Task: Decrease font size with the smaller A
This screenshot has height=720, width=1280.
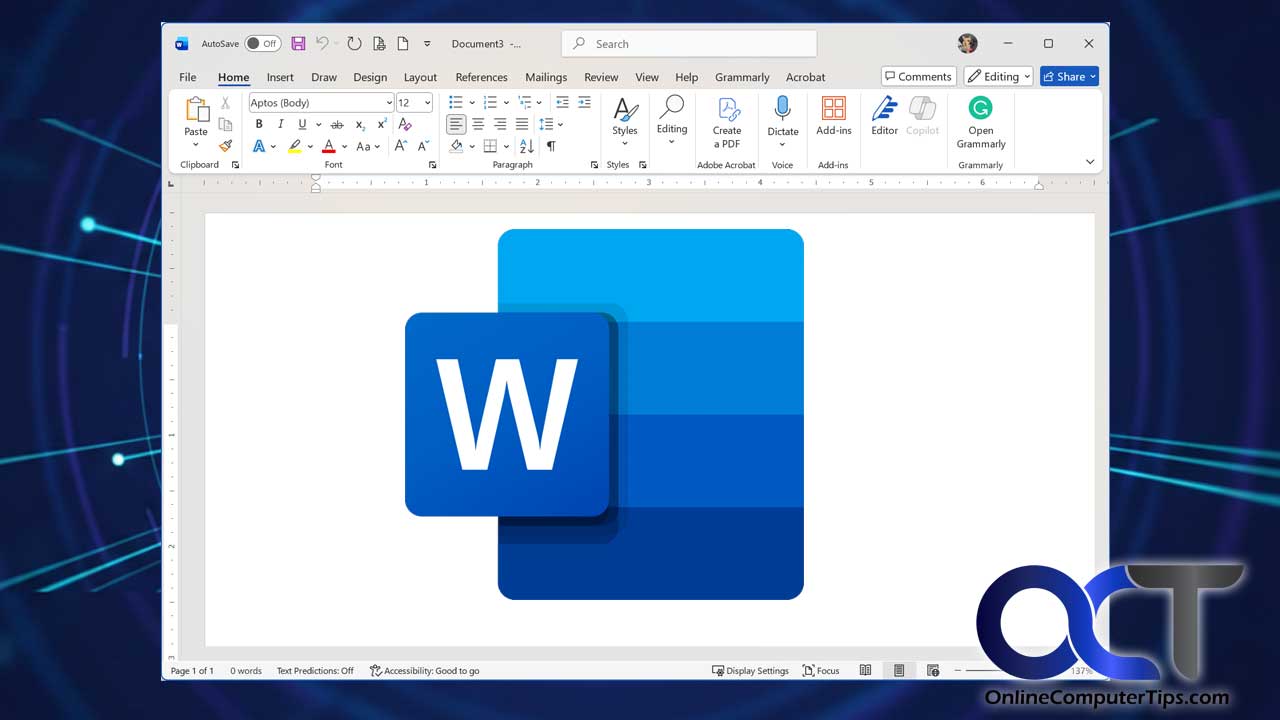Action: [423, 146]
